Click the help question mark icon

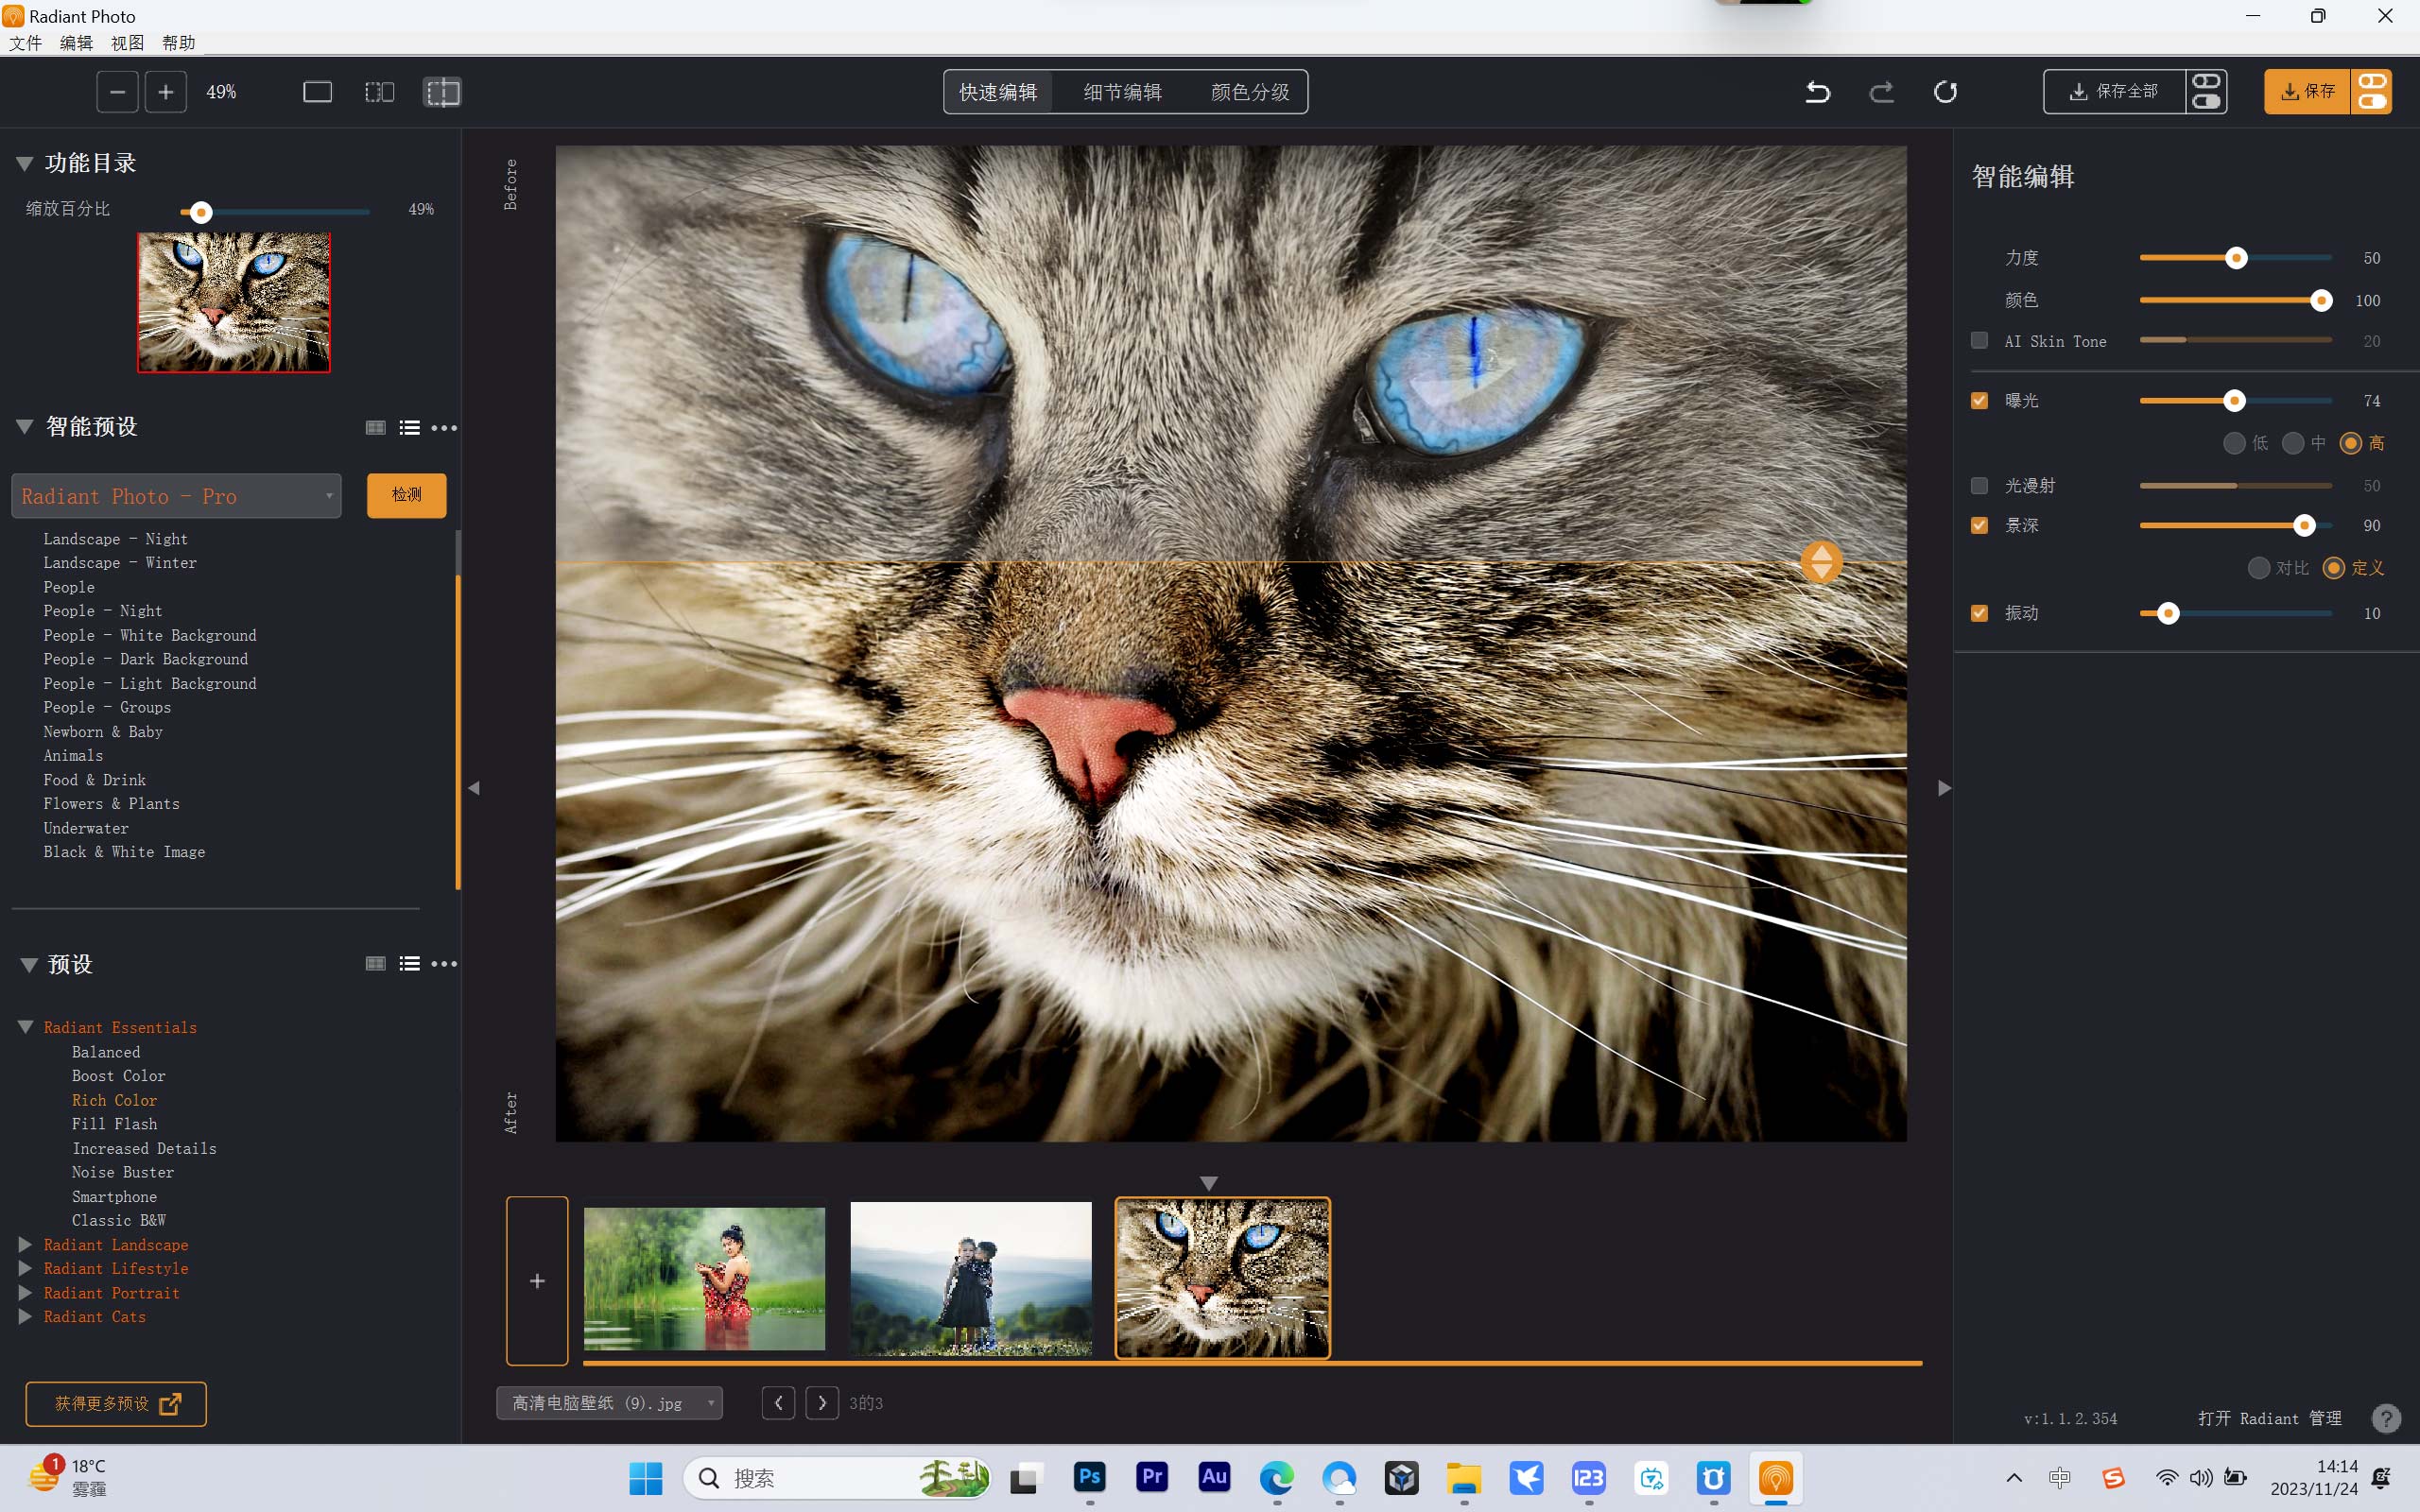pyautogui.click(x=2386, y=1418)
